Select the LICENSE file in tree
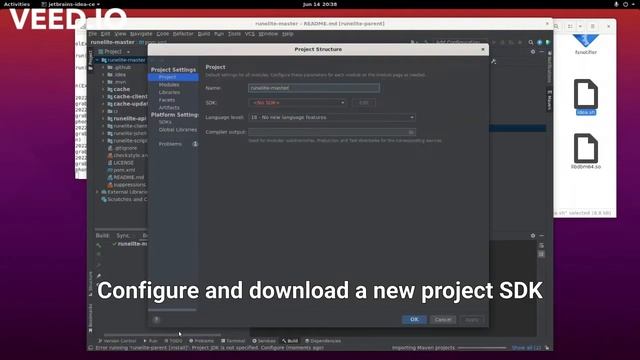The height and width of the screenshot is (360, 640). coord(123,162)
